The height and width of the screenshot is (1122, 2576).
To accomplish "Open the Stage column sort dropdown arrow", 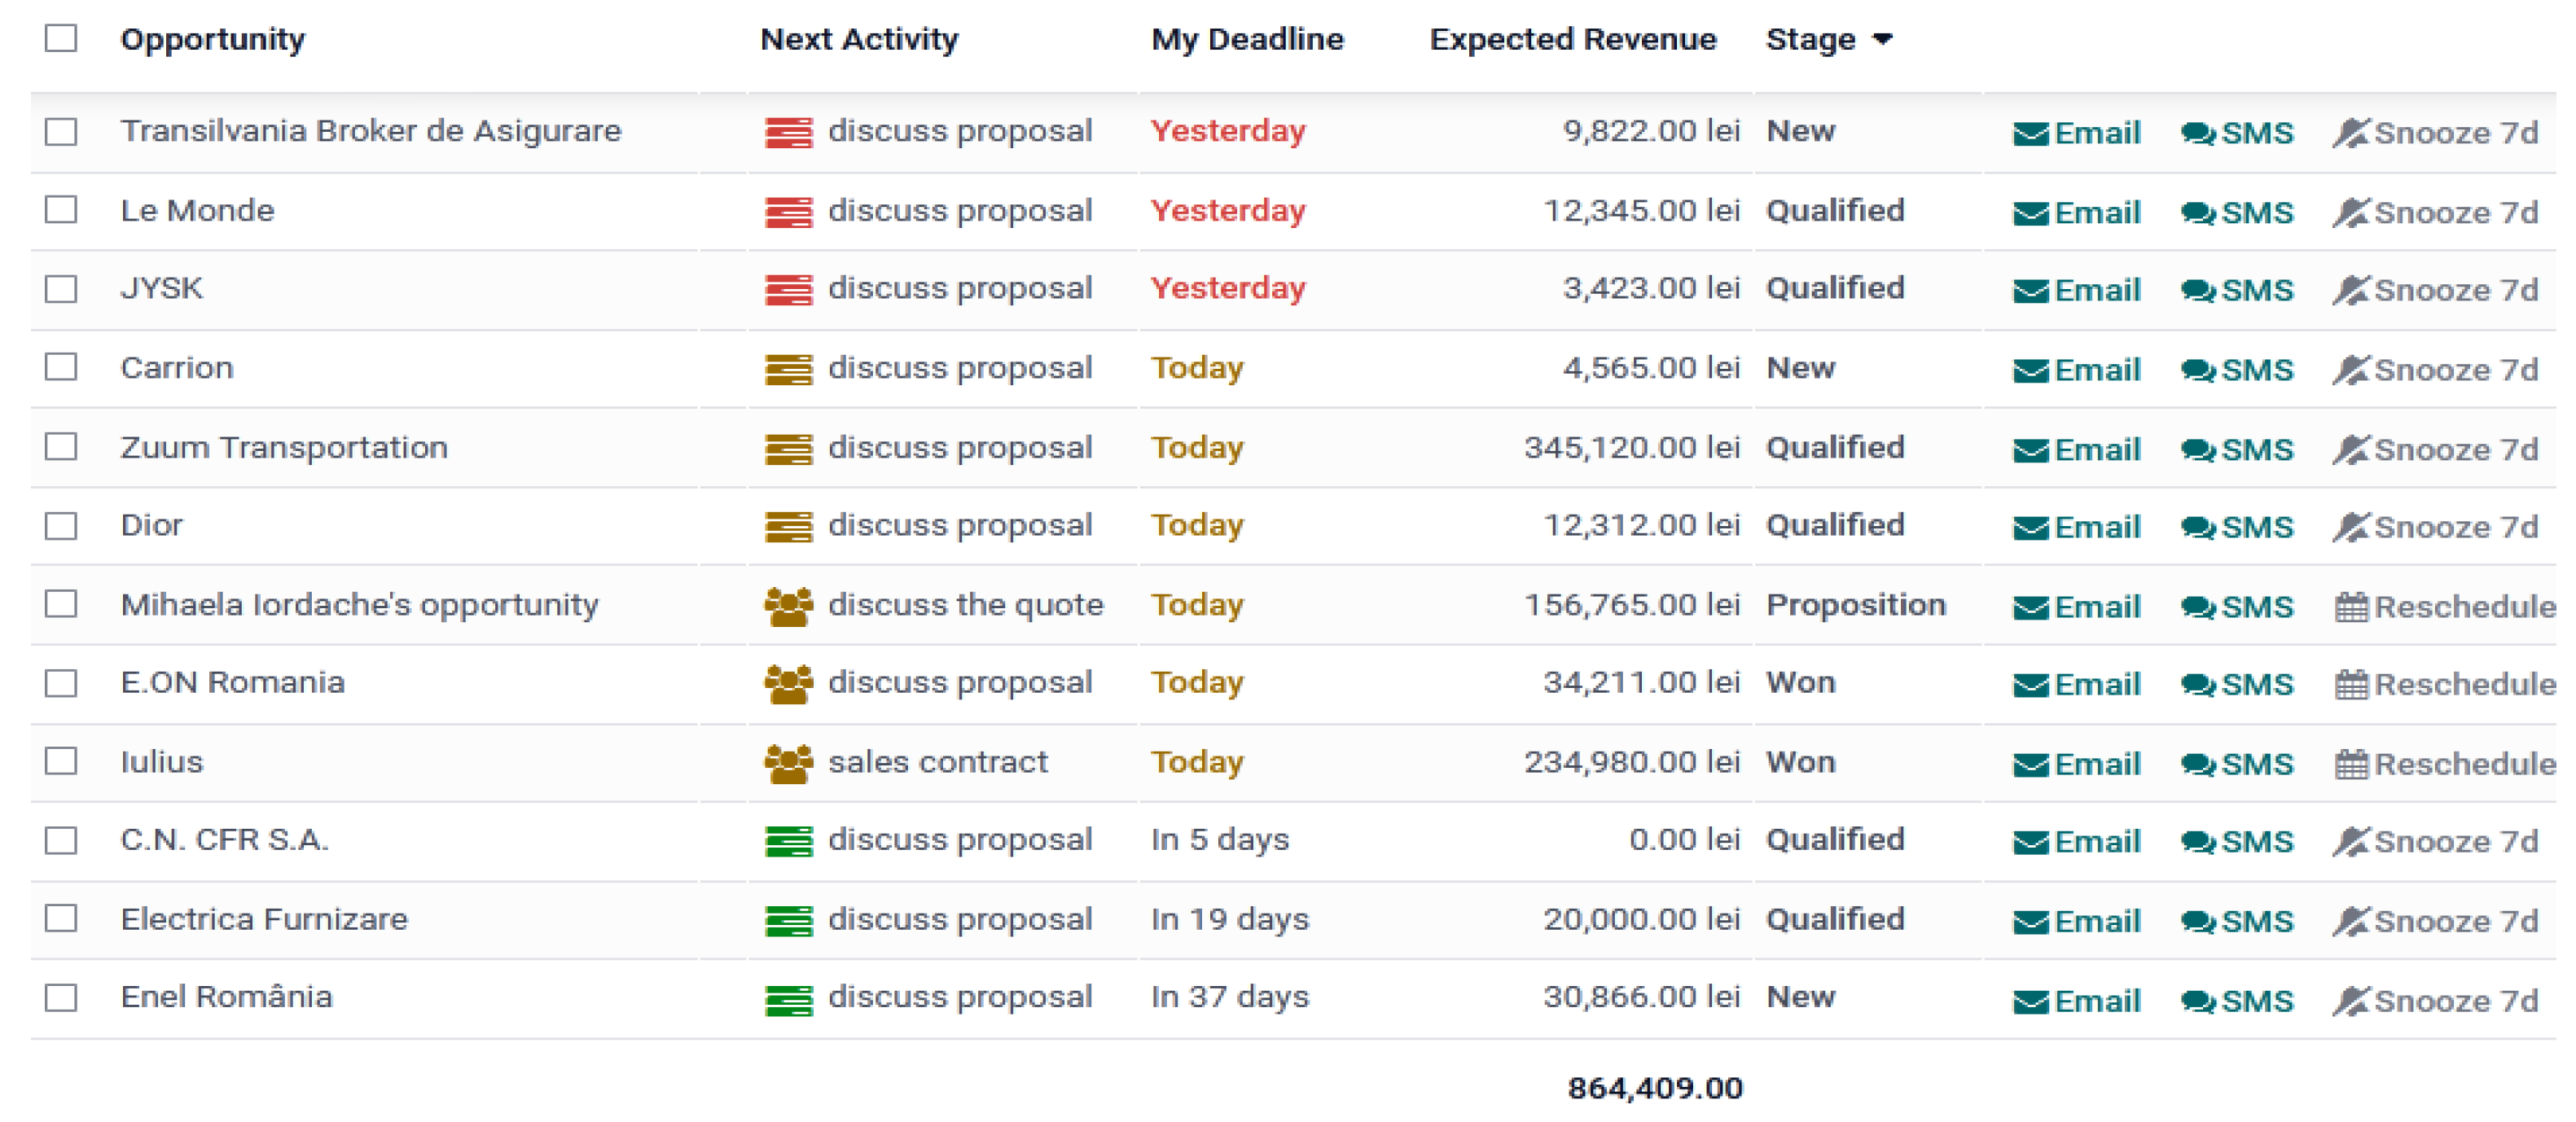I will (1883, 40).
